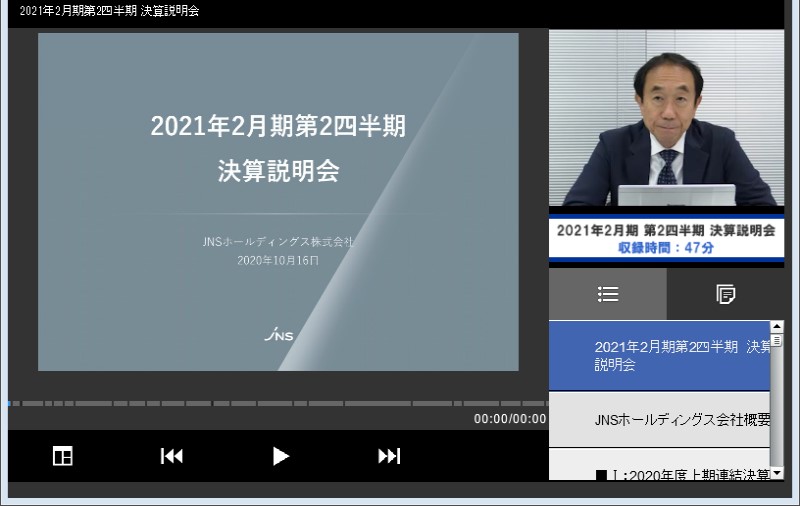800x506 pixels.
Task: Start playback with the play button
Action: click(280, 456)
